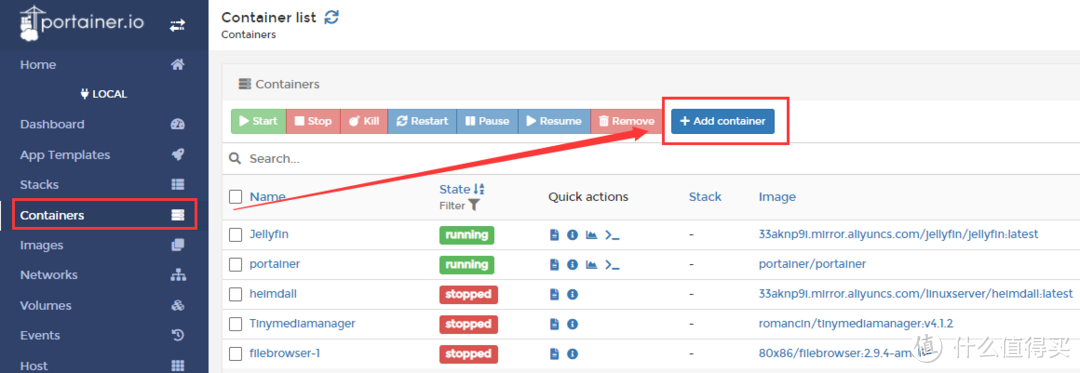Viewport: 1080px width, 373px height.
Task: Open the inspect icon for filebrowser-1
Action: (x=572, y=354)
